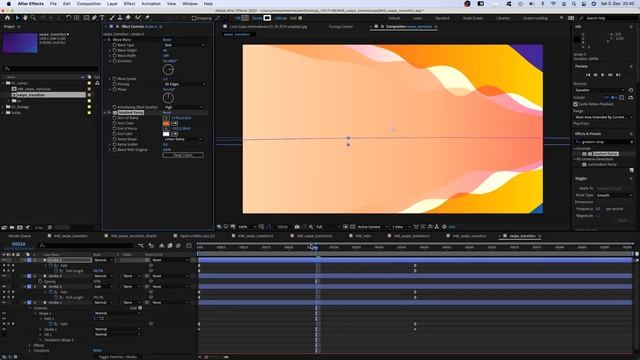This screenshot has height=360, width=640.
Task: Open the Active Camera view dropdown
Action: (371, 227)
